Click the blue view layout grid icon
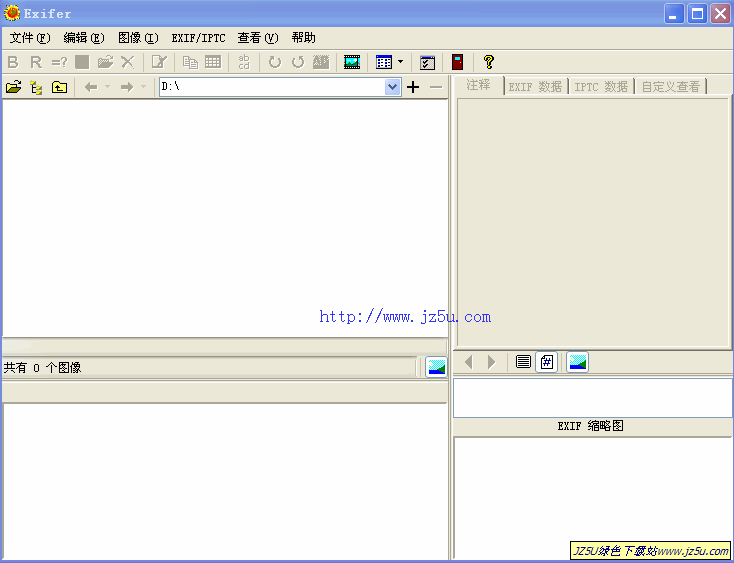 [384, 62]
